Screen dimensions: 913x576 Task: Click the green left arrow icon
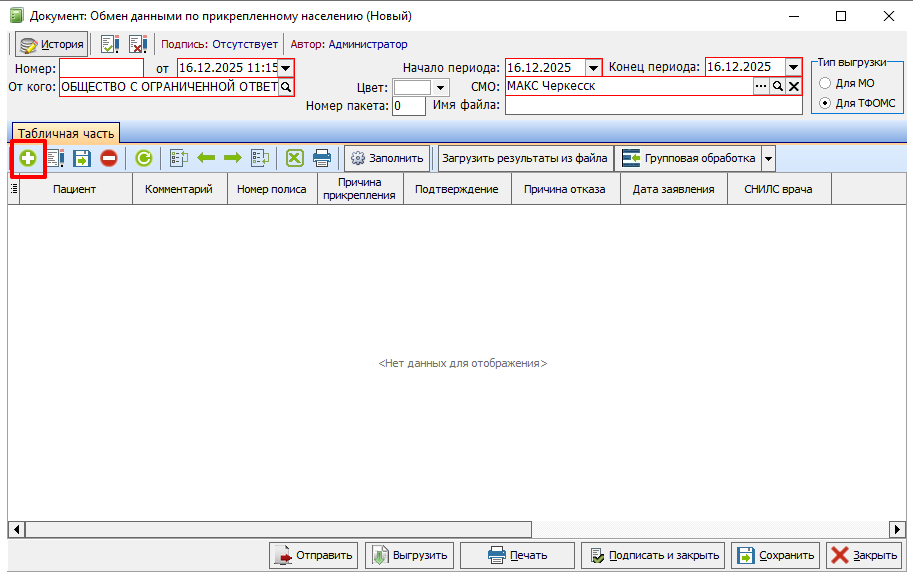click(x=206, y=158)
